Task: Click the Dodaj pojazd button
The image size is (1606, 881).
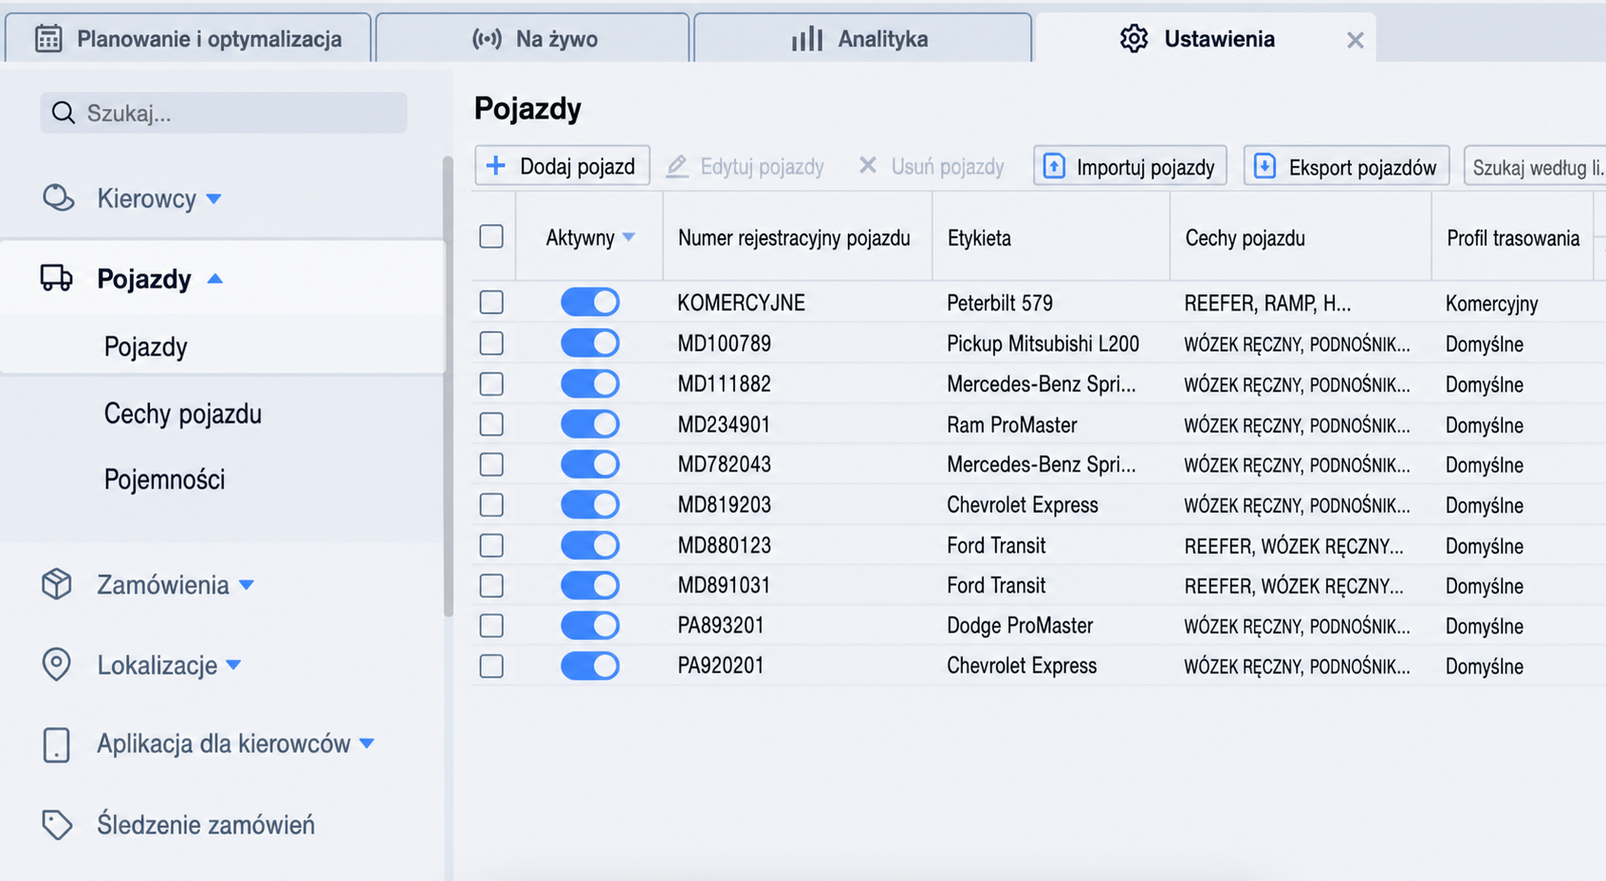Action: click(562, 166)
